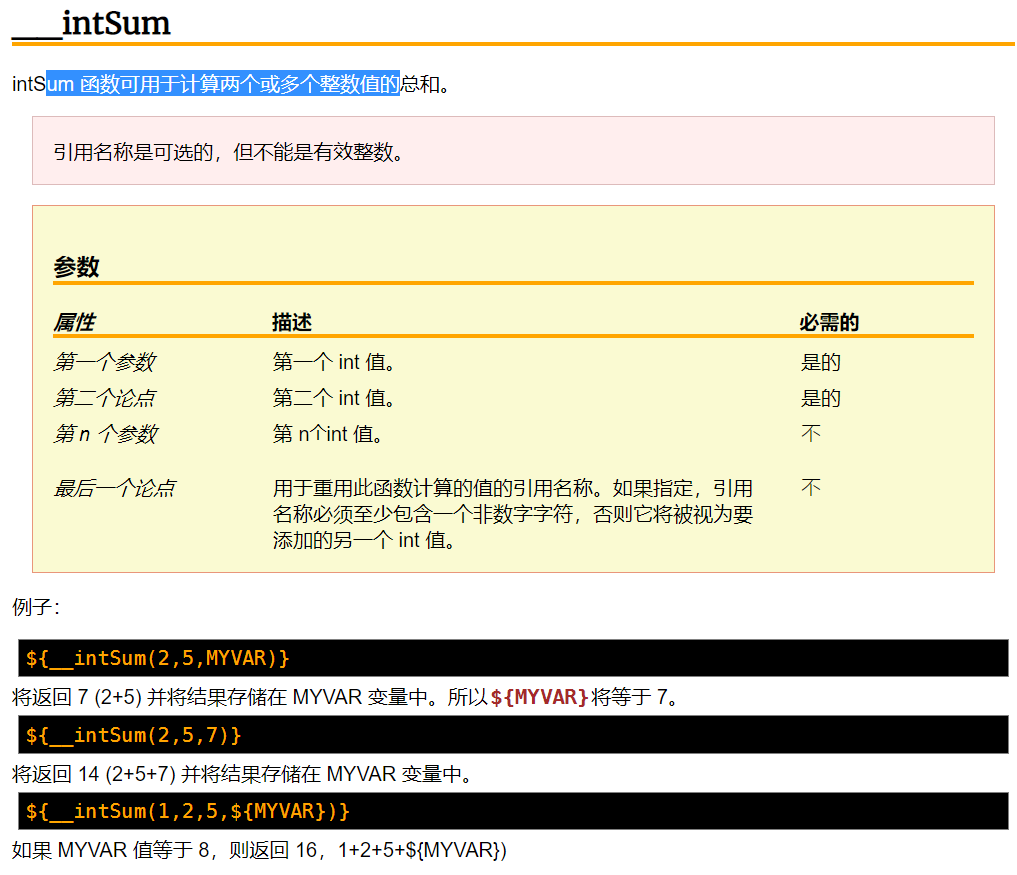Click the code block ${__intSum(2,5,7)}
The width and height of the screenshot is (1017, 875).
coord(513,735)
